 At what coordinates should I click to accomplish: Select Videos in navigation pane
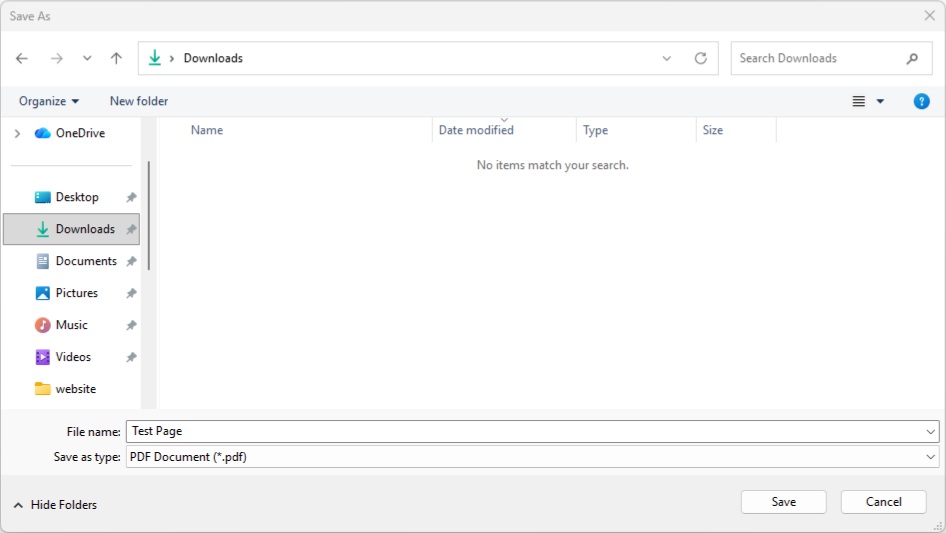(x=72, y=357)
